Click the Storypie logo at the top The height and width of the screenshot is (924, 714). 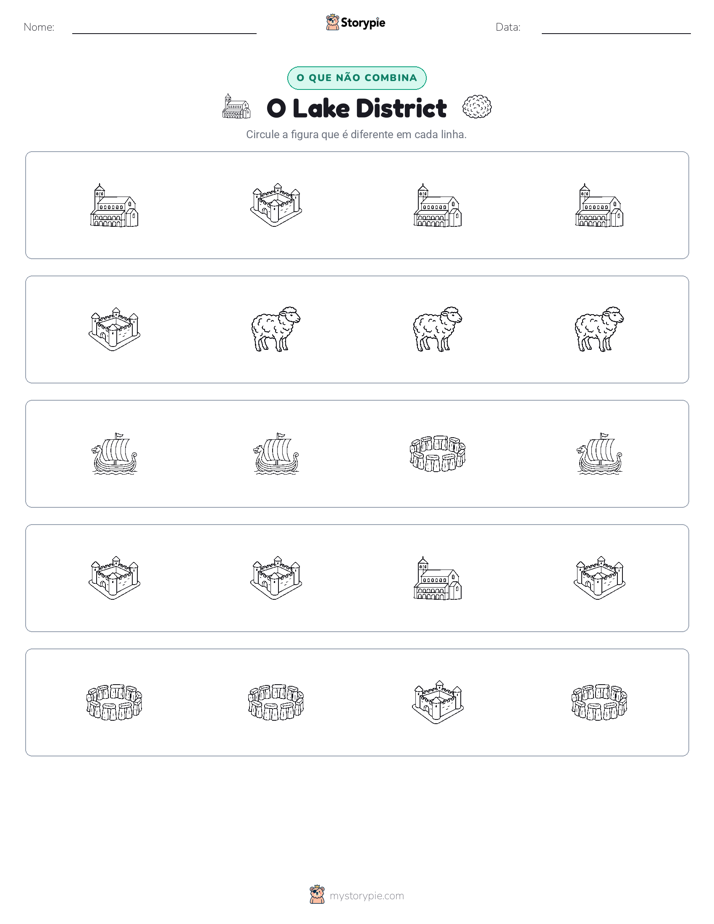355,22
